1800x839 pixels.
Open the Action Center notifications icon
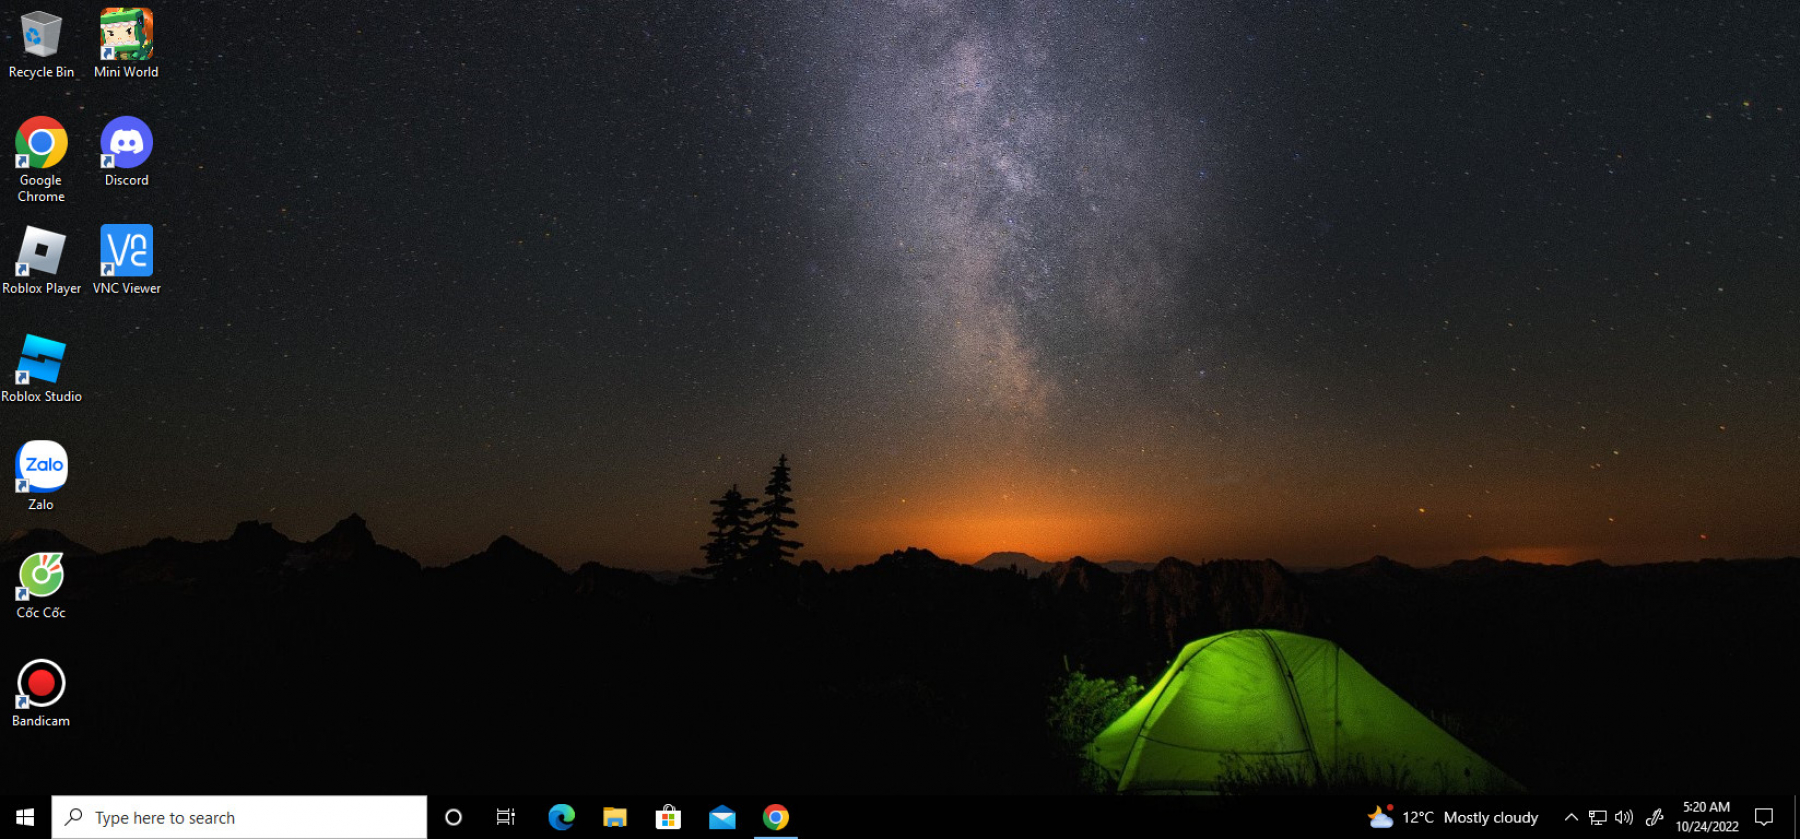pos(1764,817)
